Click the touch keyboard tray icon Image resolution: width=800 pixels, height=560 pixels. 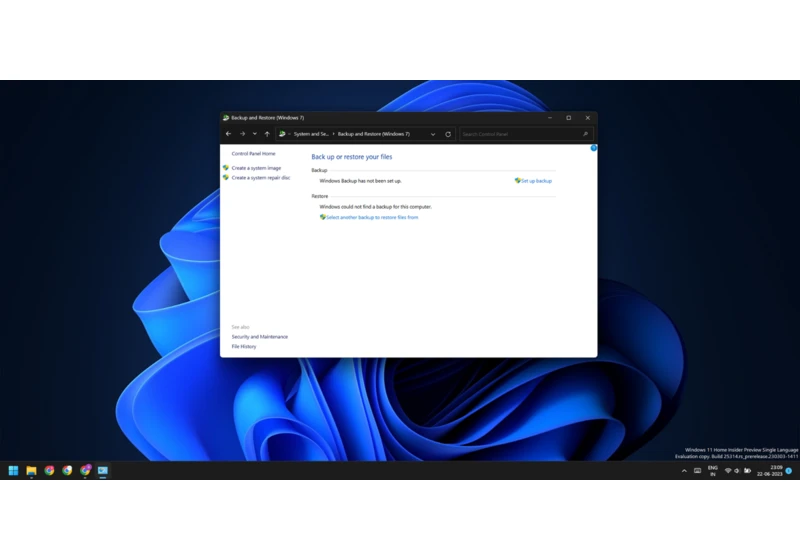point(697,471)
